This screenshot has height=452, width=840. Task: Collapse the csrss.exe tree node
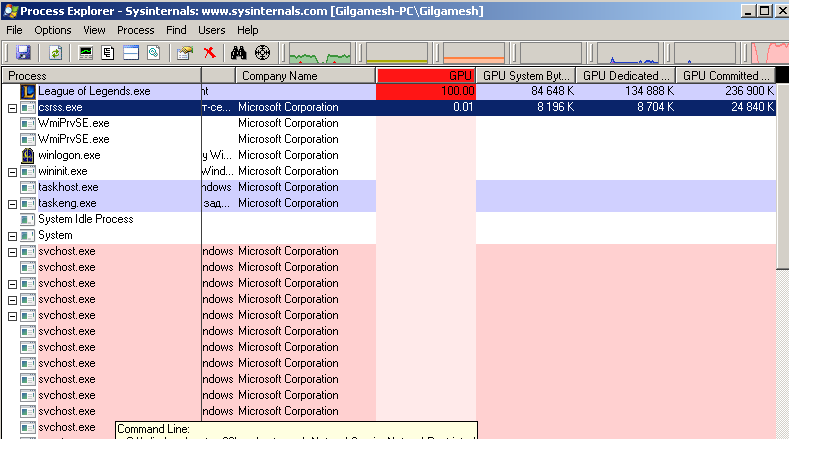click(x=12, y=108)
